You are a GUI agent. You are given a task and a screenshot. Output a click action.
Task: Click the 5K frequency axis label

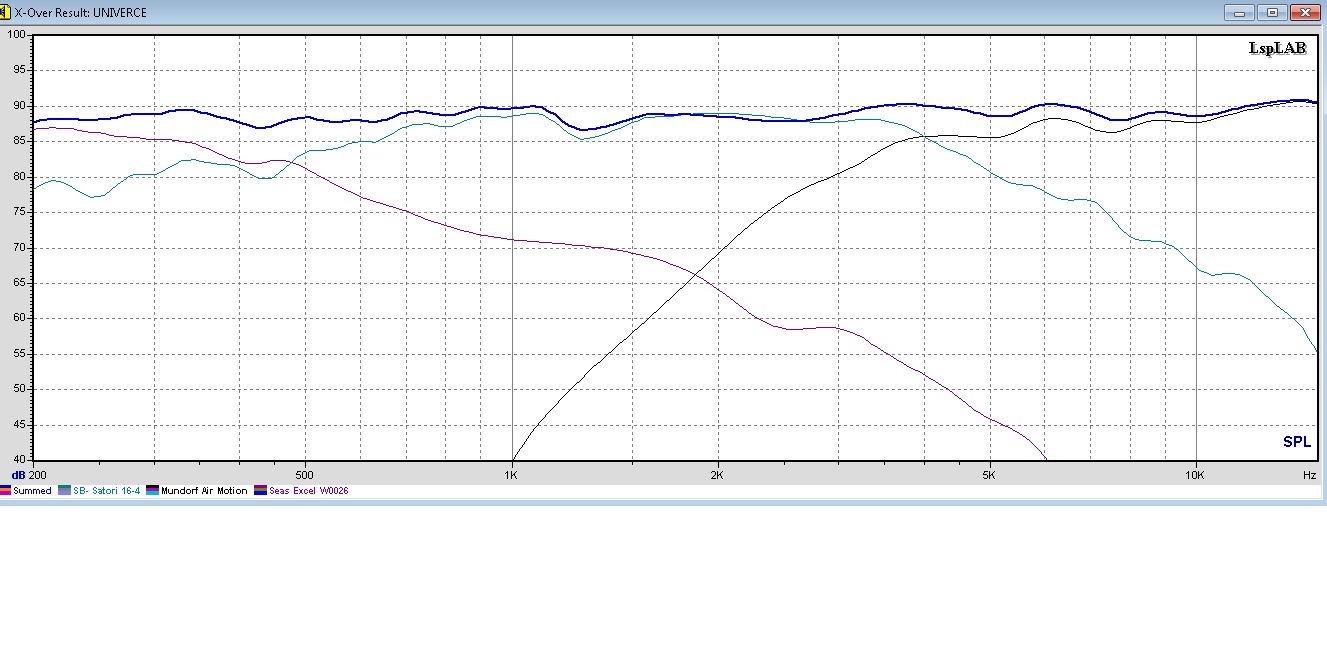[x=989, y=475]
